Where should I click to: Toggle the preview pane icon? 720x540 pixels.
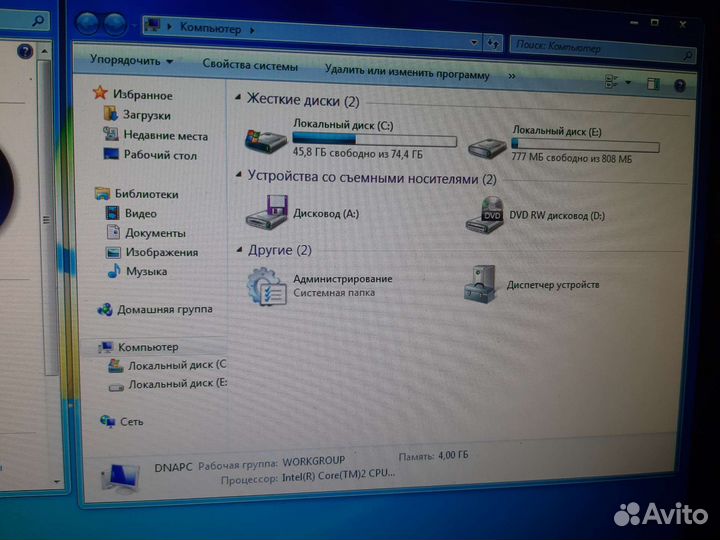tap(654, 82)
